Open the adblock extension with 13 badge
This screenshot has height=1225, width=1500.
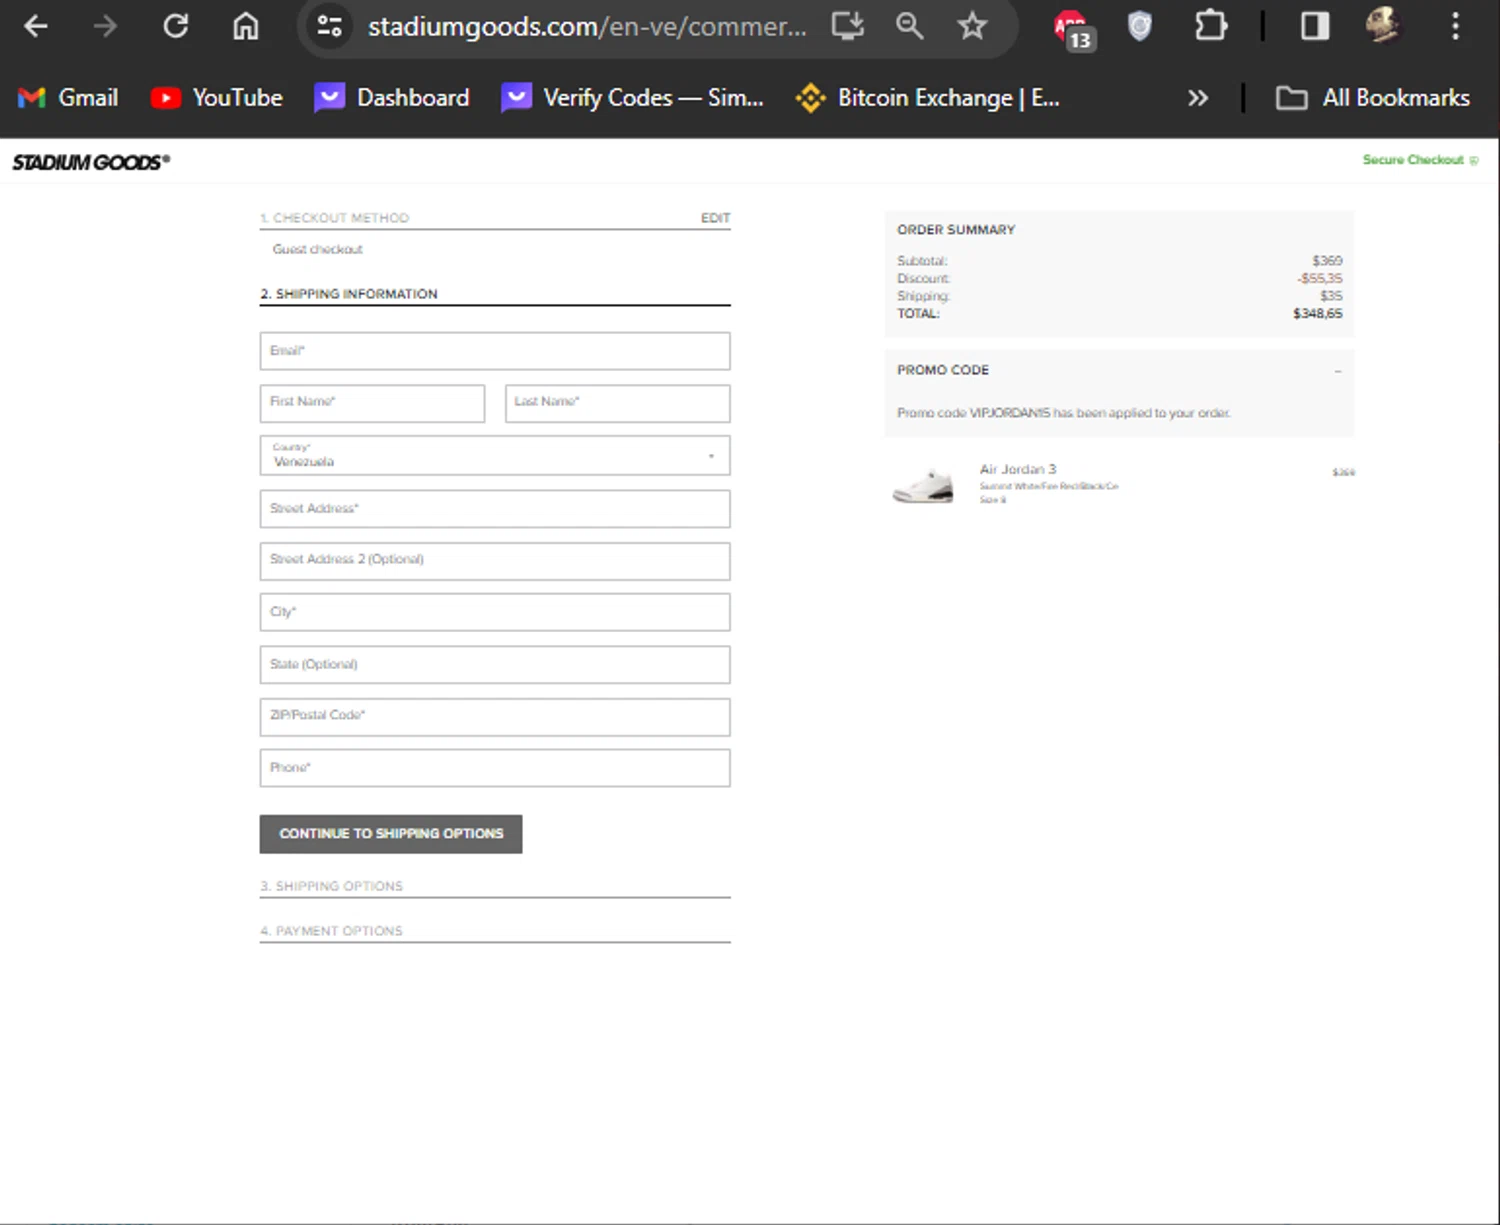coord(1072,28)
